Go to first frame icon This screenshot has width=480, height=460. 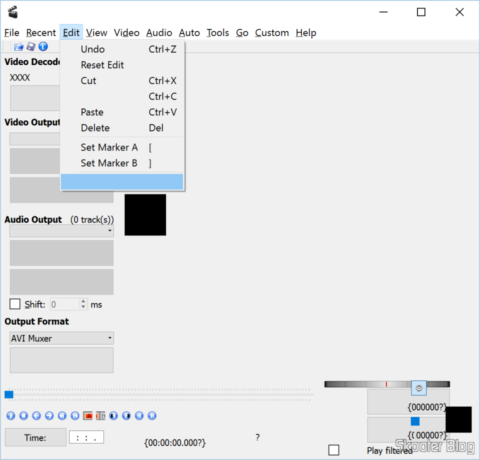(x=139, y=416)
